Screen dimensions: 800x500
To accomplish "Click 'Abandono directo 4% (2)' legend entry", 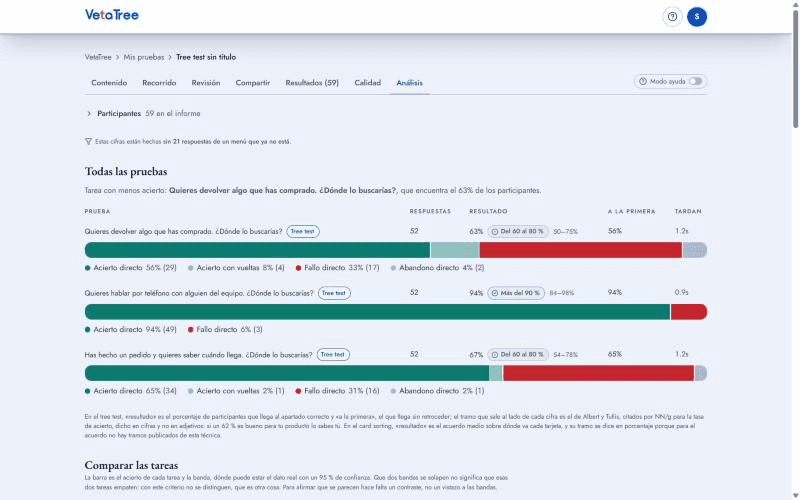I will 437,268.
